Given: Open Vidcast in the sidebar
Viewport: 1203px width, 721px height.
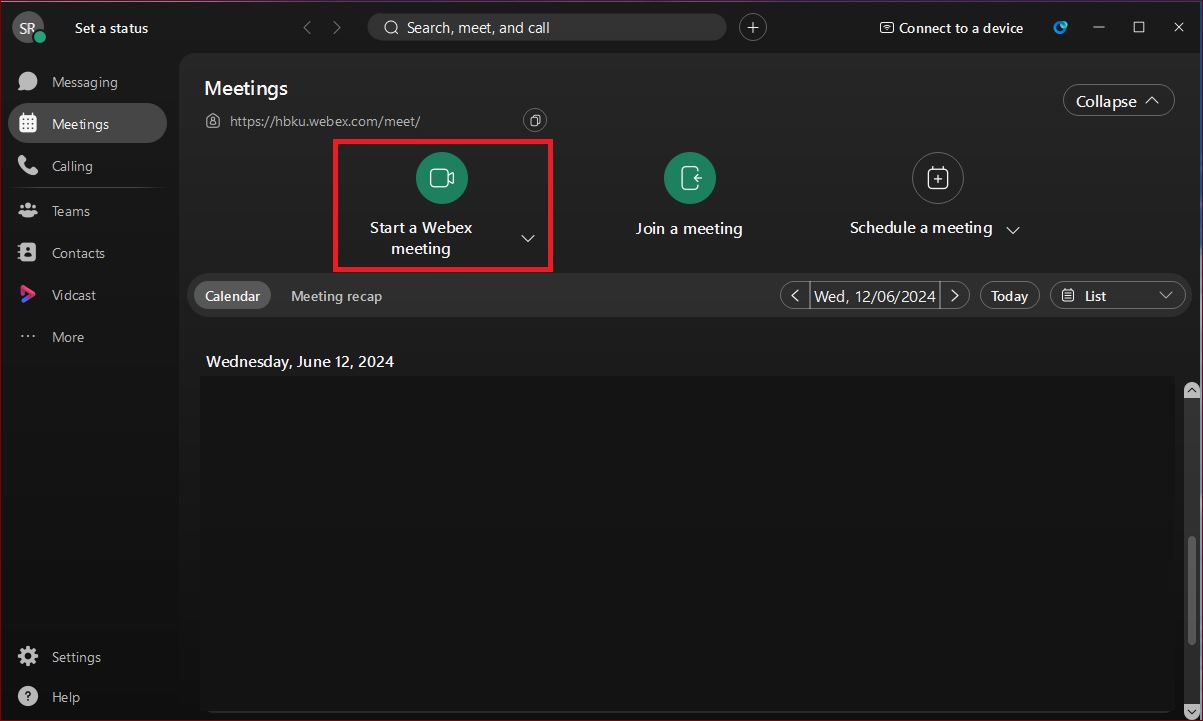Looking at the screenshot, I should (x=87, y=295).
